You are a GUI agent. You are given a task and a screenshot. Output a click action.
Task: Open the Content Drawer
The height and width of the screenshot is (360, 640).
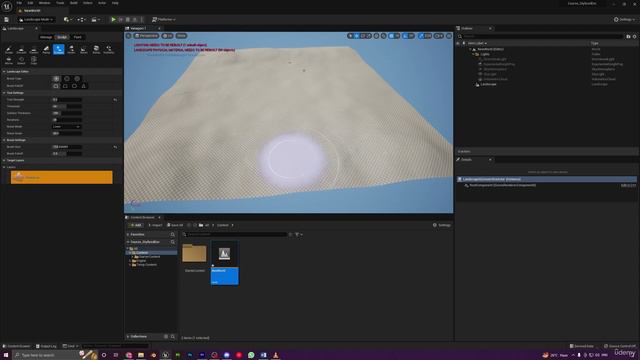17,346
